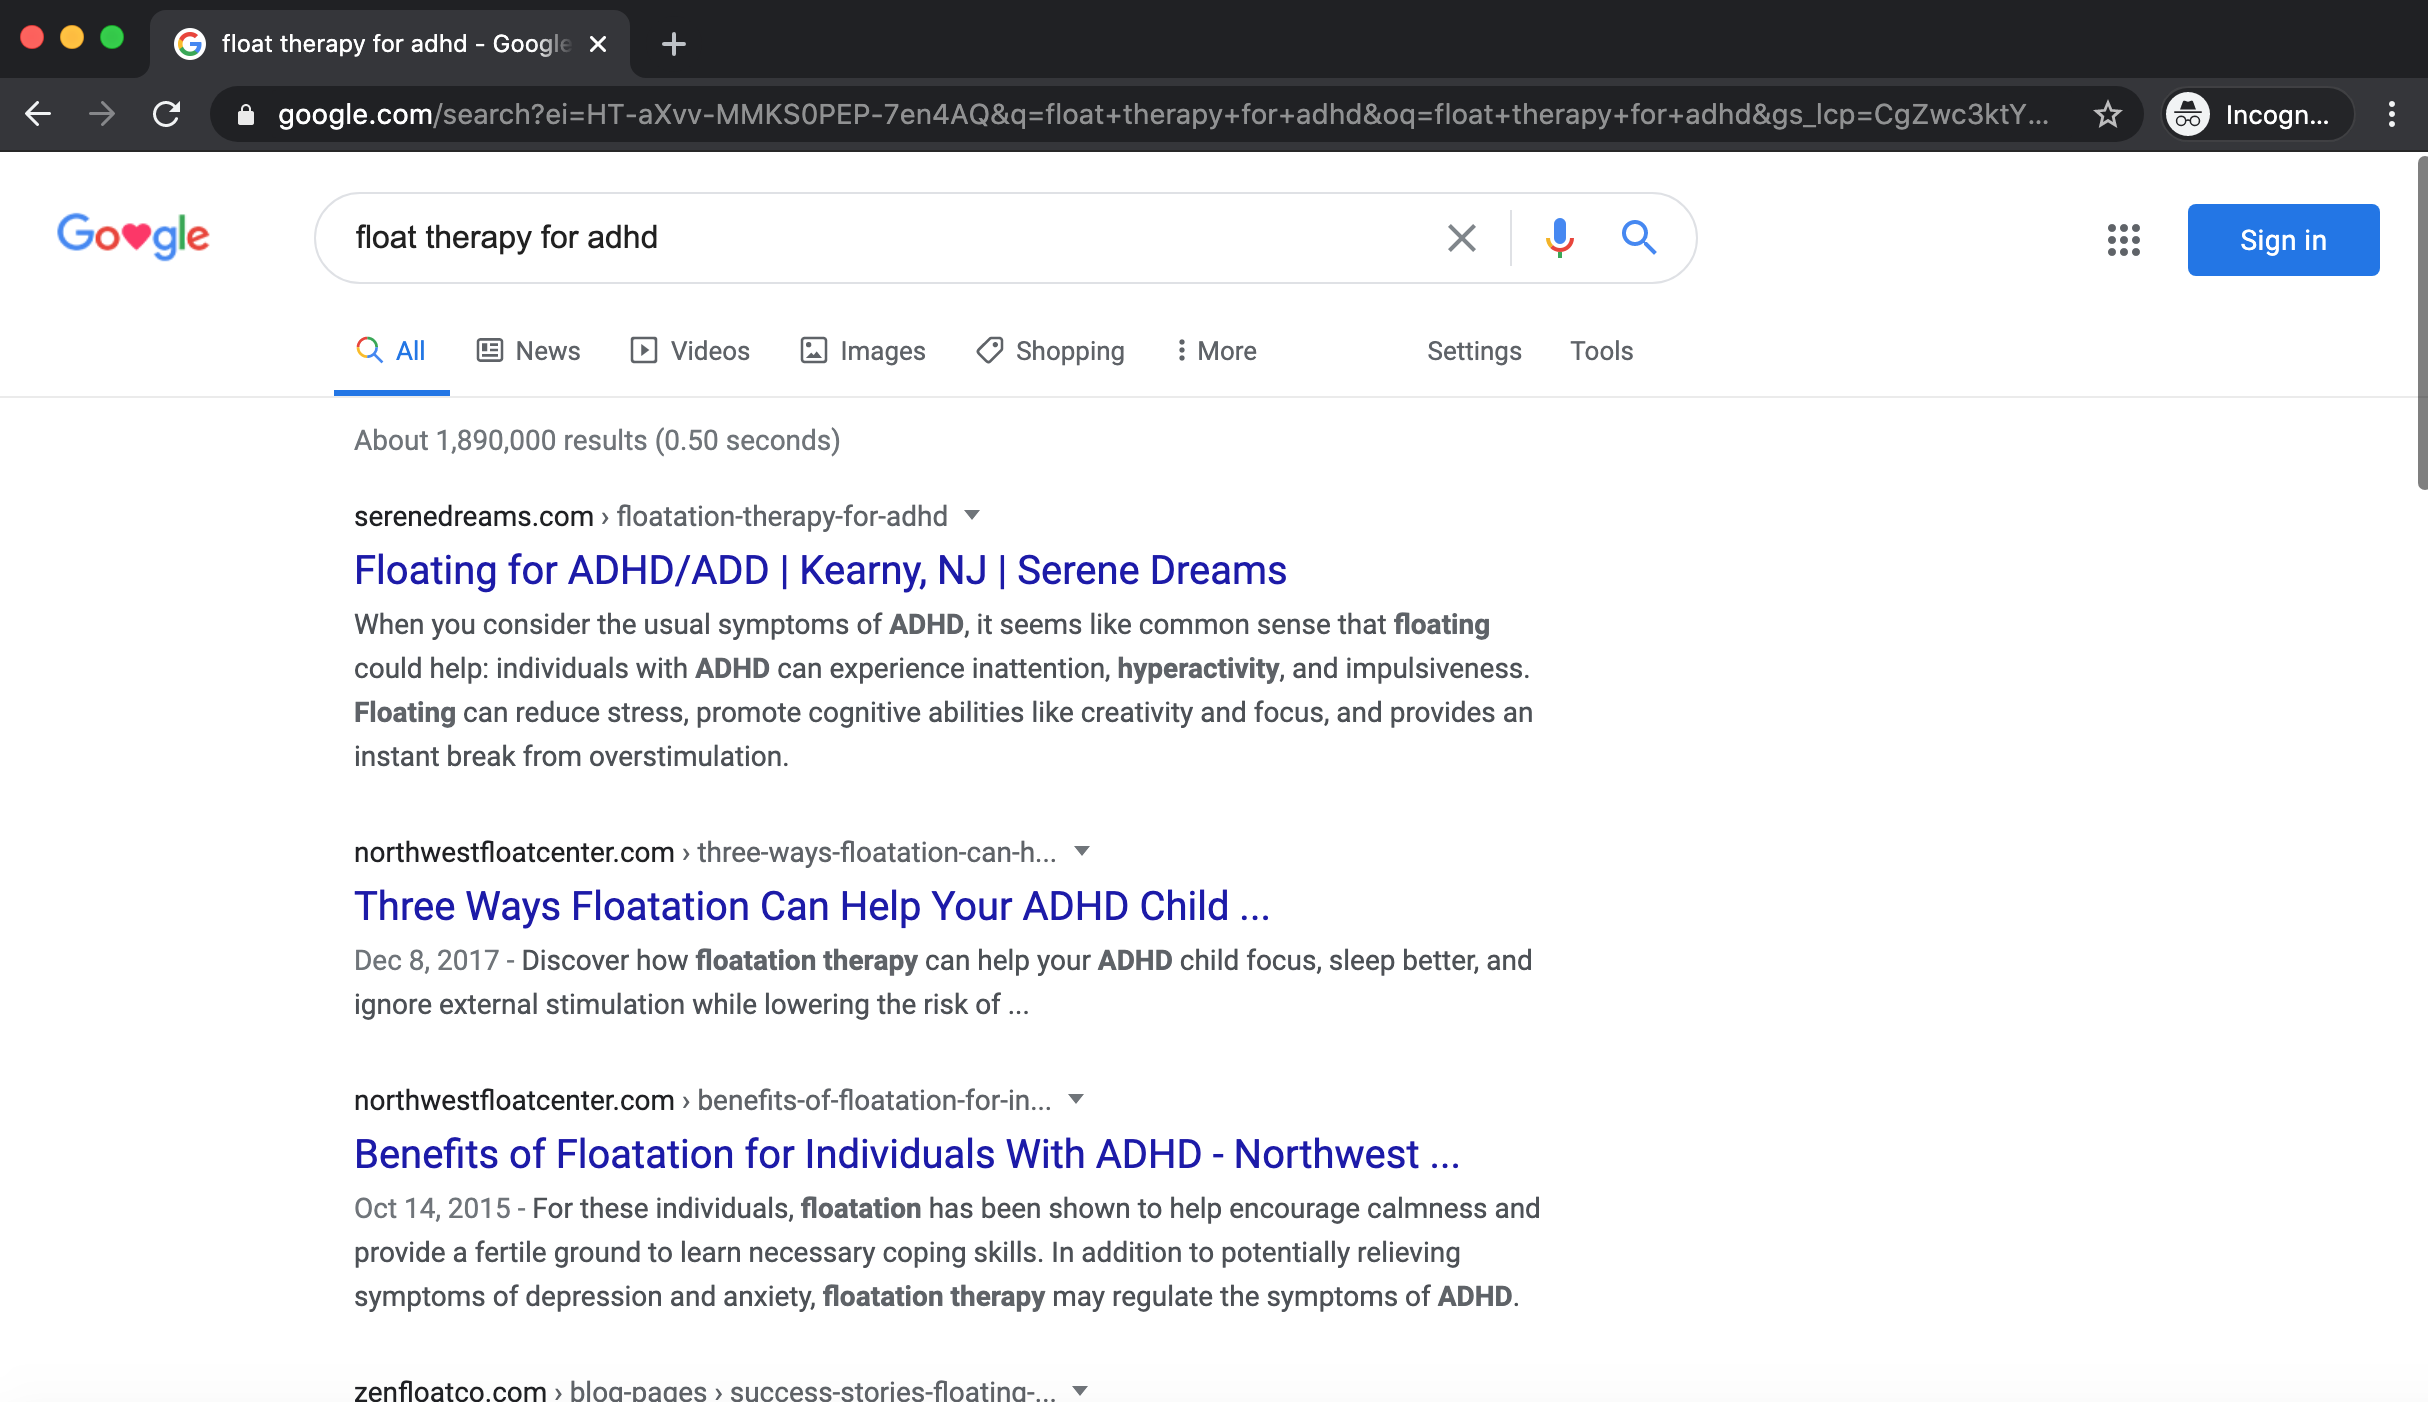
Task: Open a new browser tab
Action: coord(673,44)
